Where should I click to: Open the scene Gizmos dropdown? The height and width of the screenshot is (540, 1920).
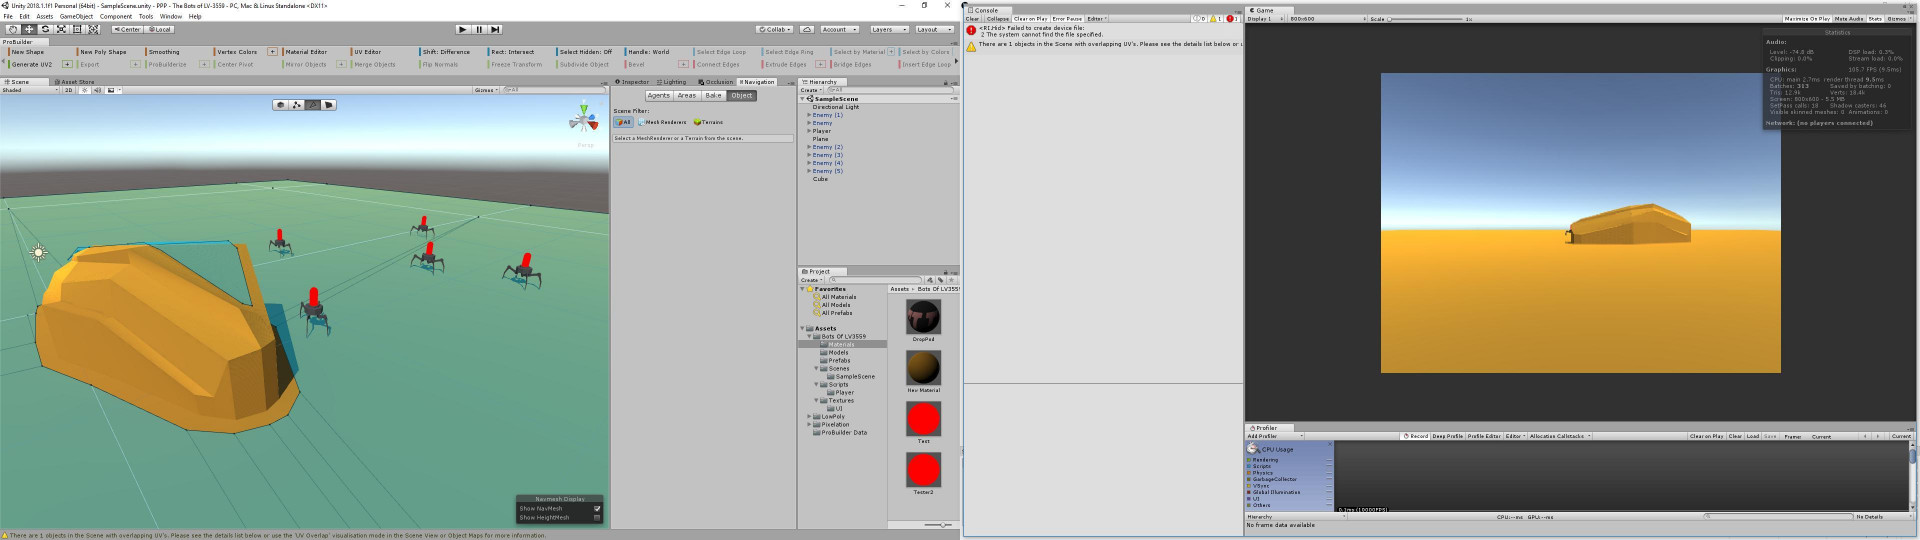(486, 90)
